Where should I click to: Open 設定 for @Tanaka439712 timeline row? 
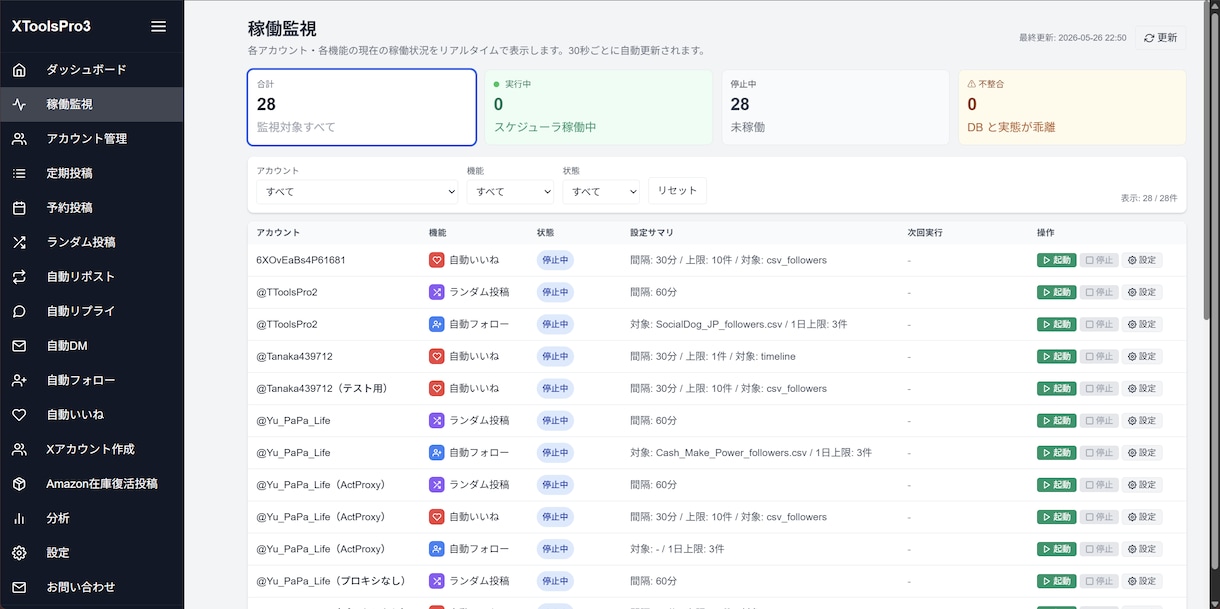[x=1142, y=356]
